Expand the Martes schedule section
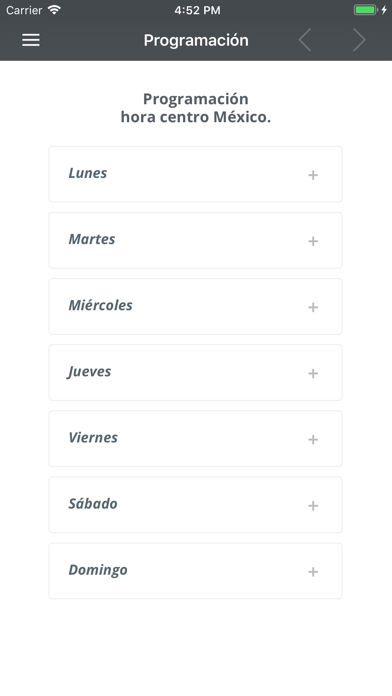The width and height of the screenshot is (392, 696). [195, 240]
